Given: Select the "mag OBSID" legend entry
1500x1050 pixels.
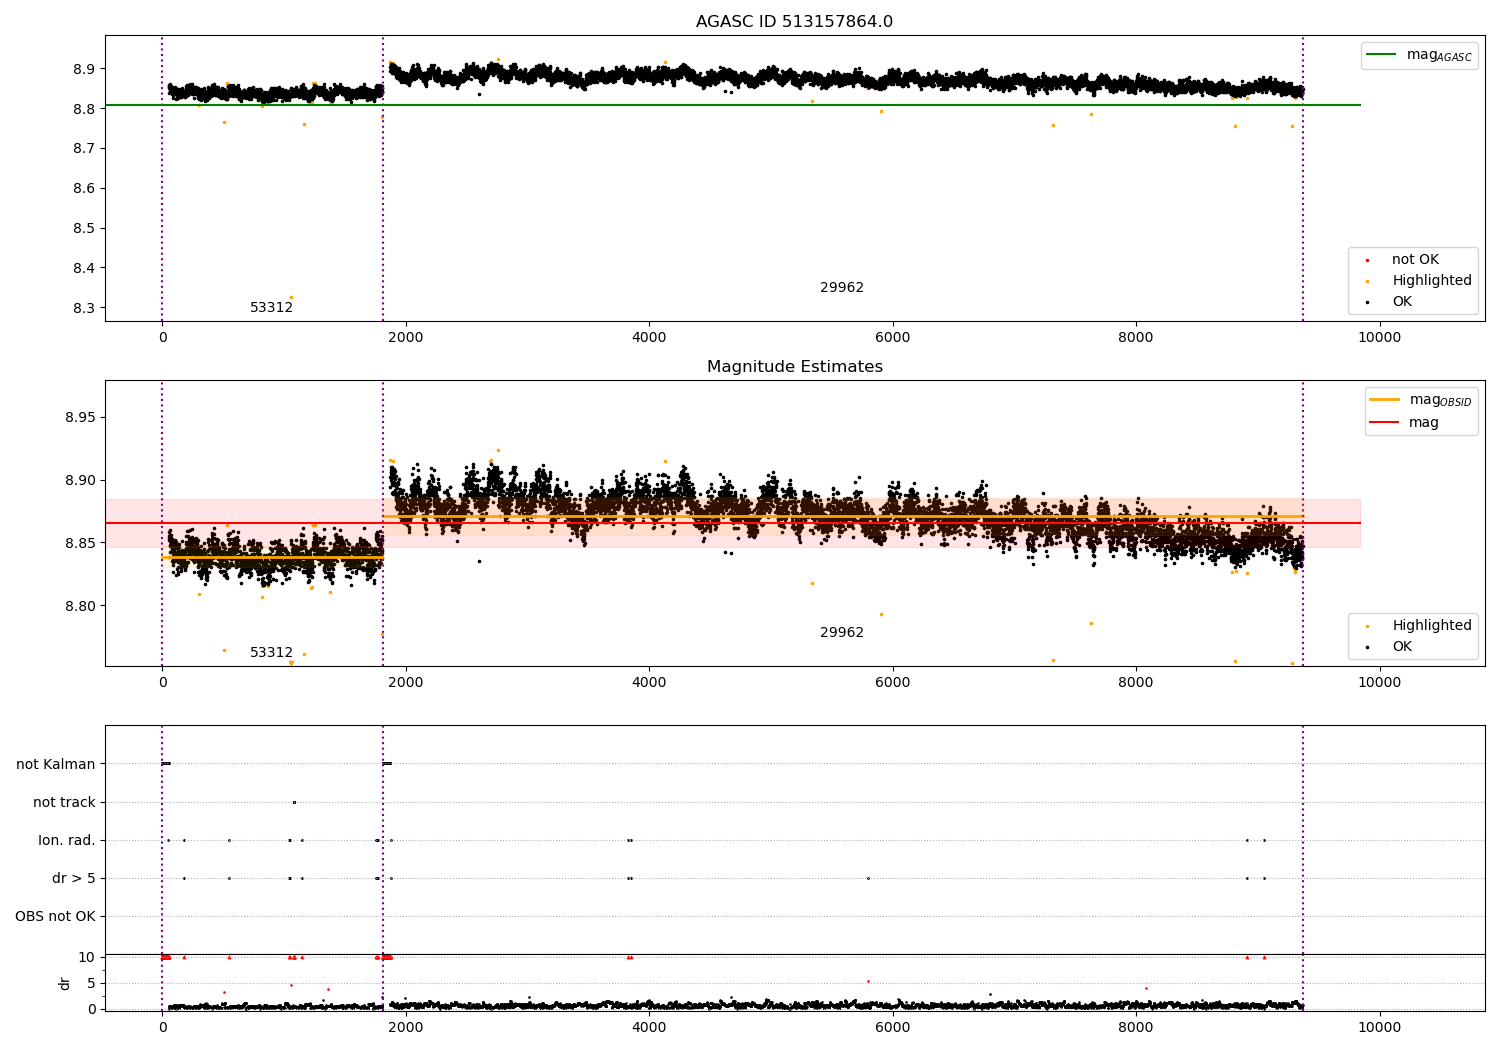Looking at the screenshot, I should click(x=1420, y=400).
